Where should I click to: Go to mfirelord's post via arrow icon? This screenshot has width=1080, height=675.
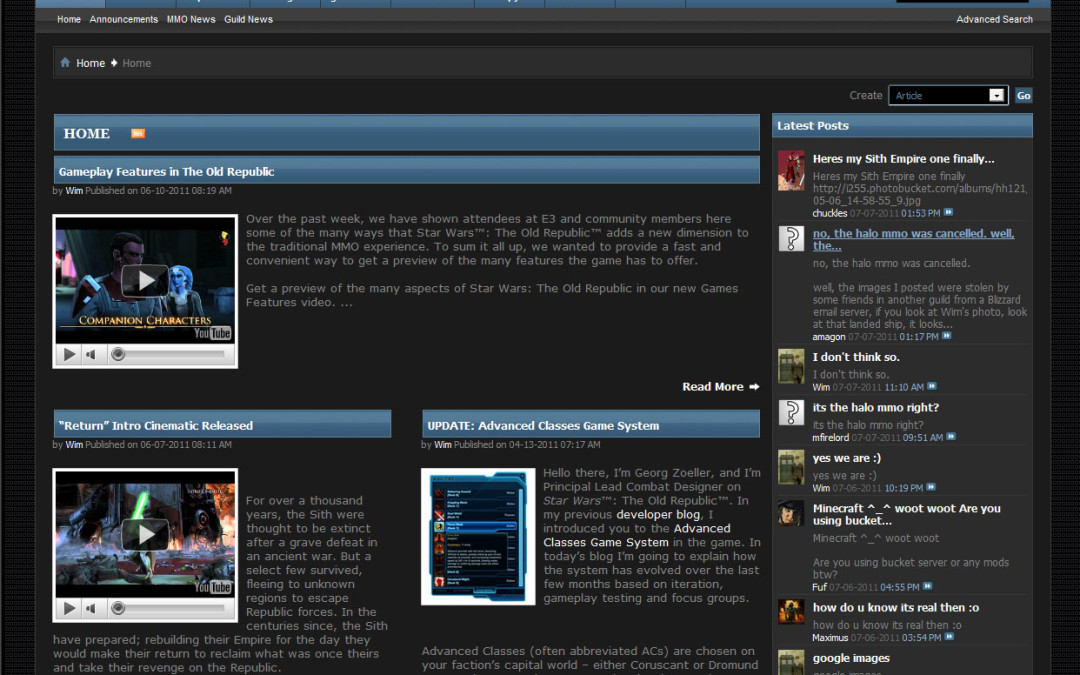pyautogui.click(x=951, y=437)
